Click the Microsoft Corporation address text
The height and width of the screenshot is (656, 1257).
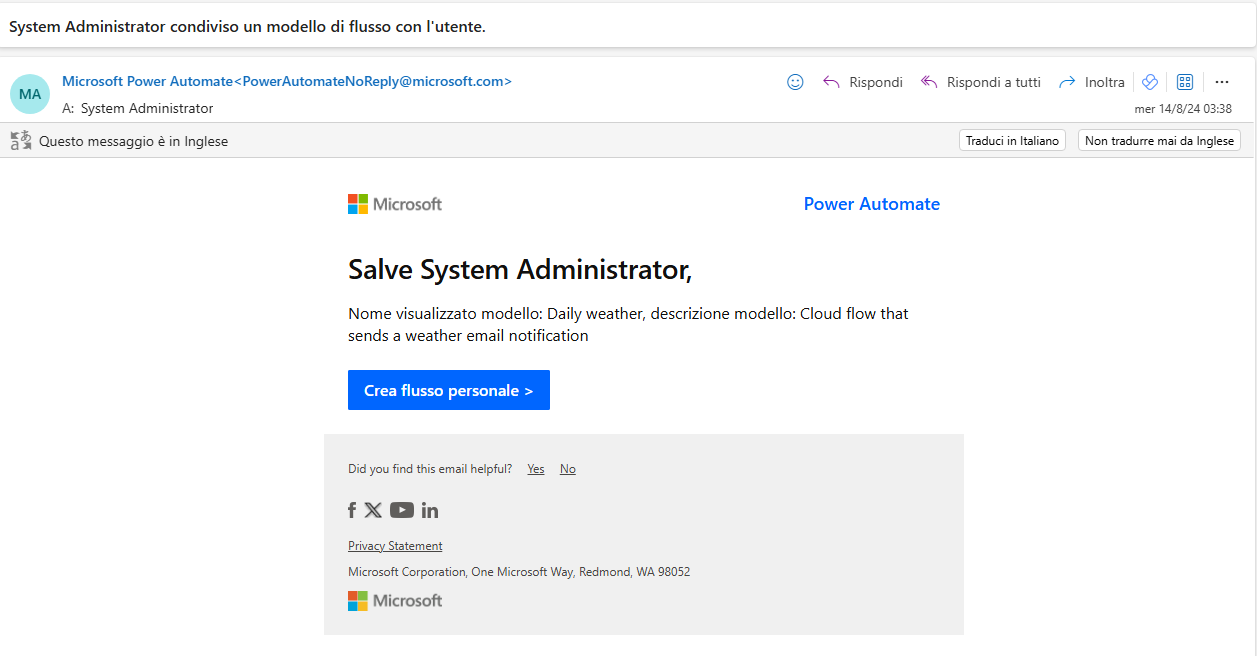click(519, 572)
